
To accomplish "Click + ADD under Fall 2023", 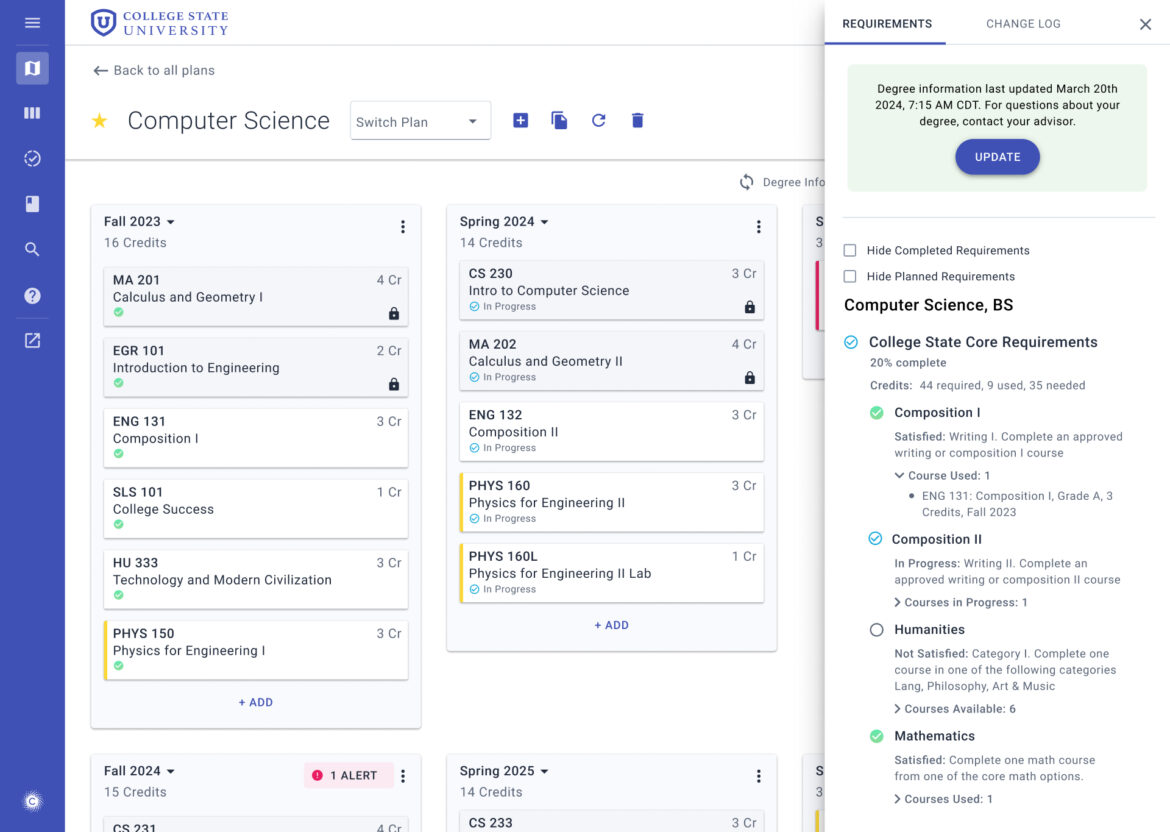I will (x=255, y=703).
